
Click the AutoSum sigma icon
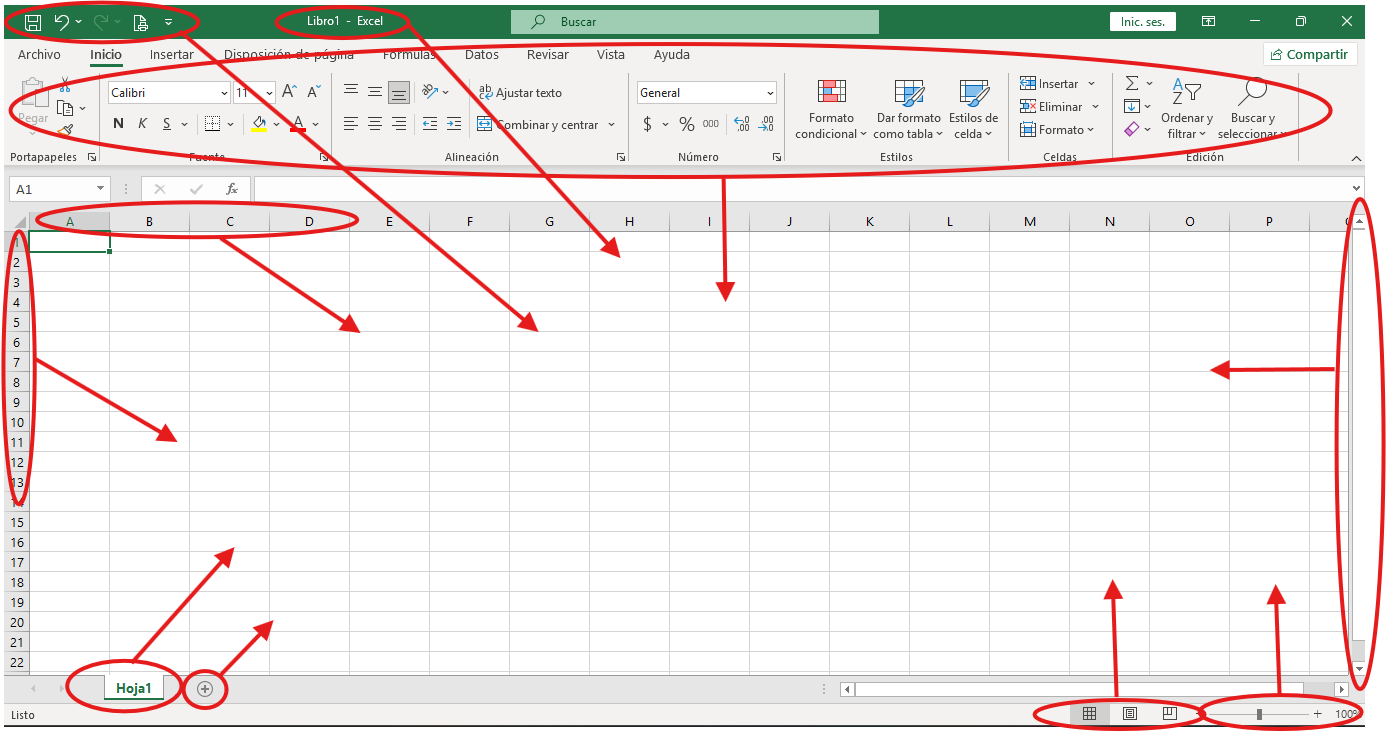pos(1132,83)
